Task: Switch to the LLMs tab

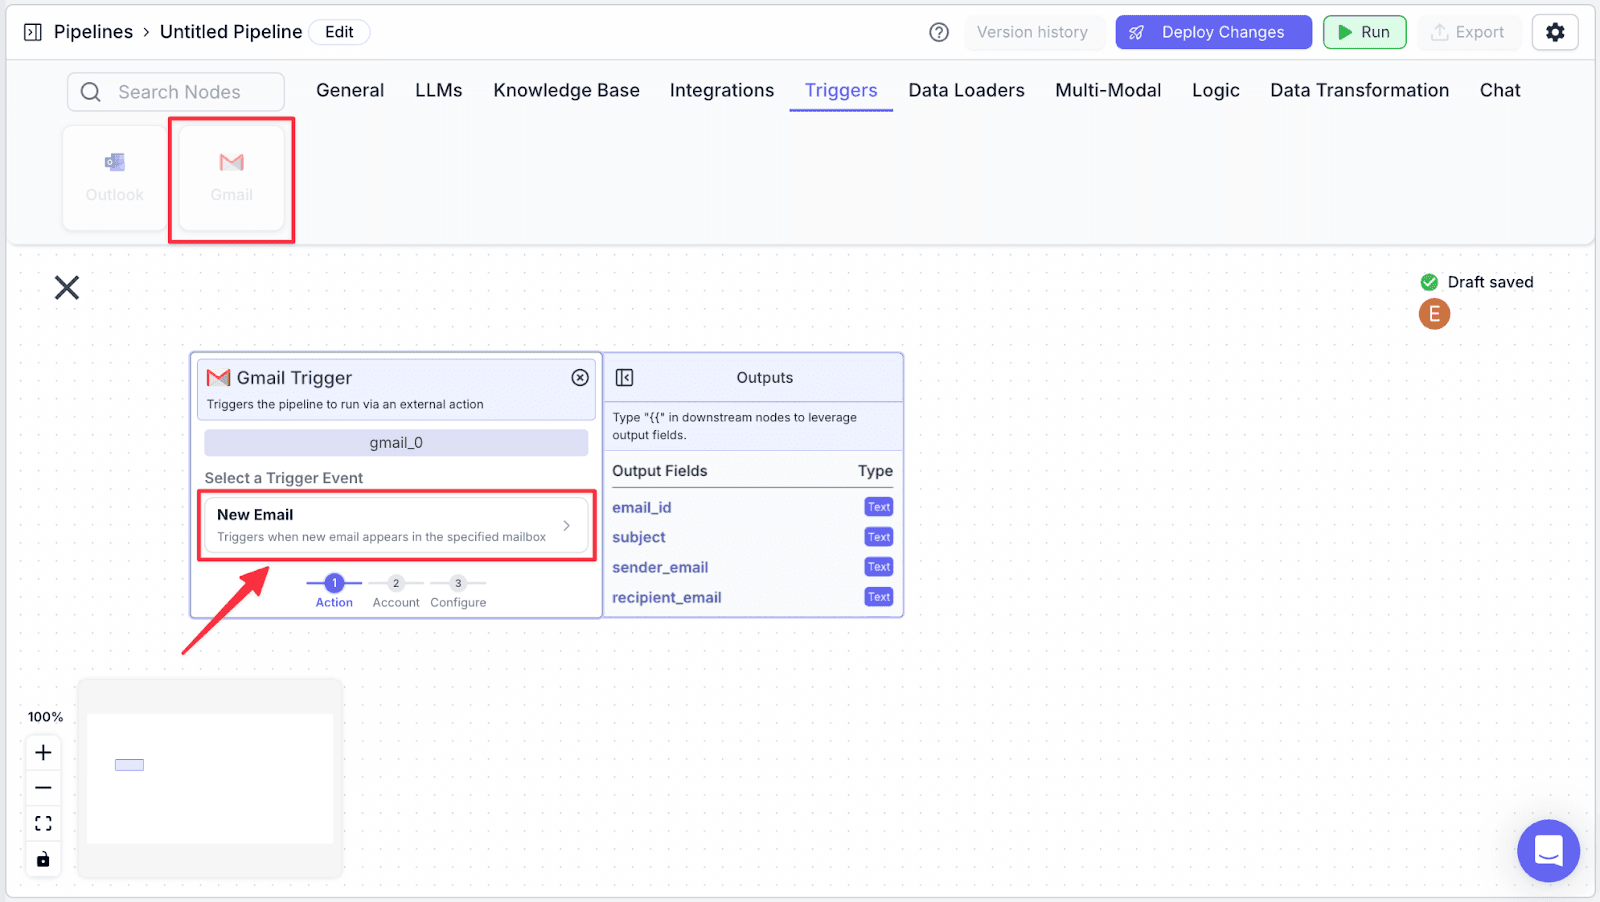Action: pyautogui.click(x=439, y=90)
